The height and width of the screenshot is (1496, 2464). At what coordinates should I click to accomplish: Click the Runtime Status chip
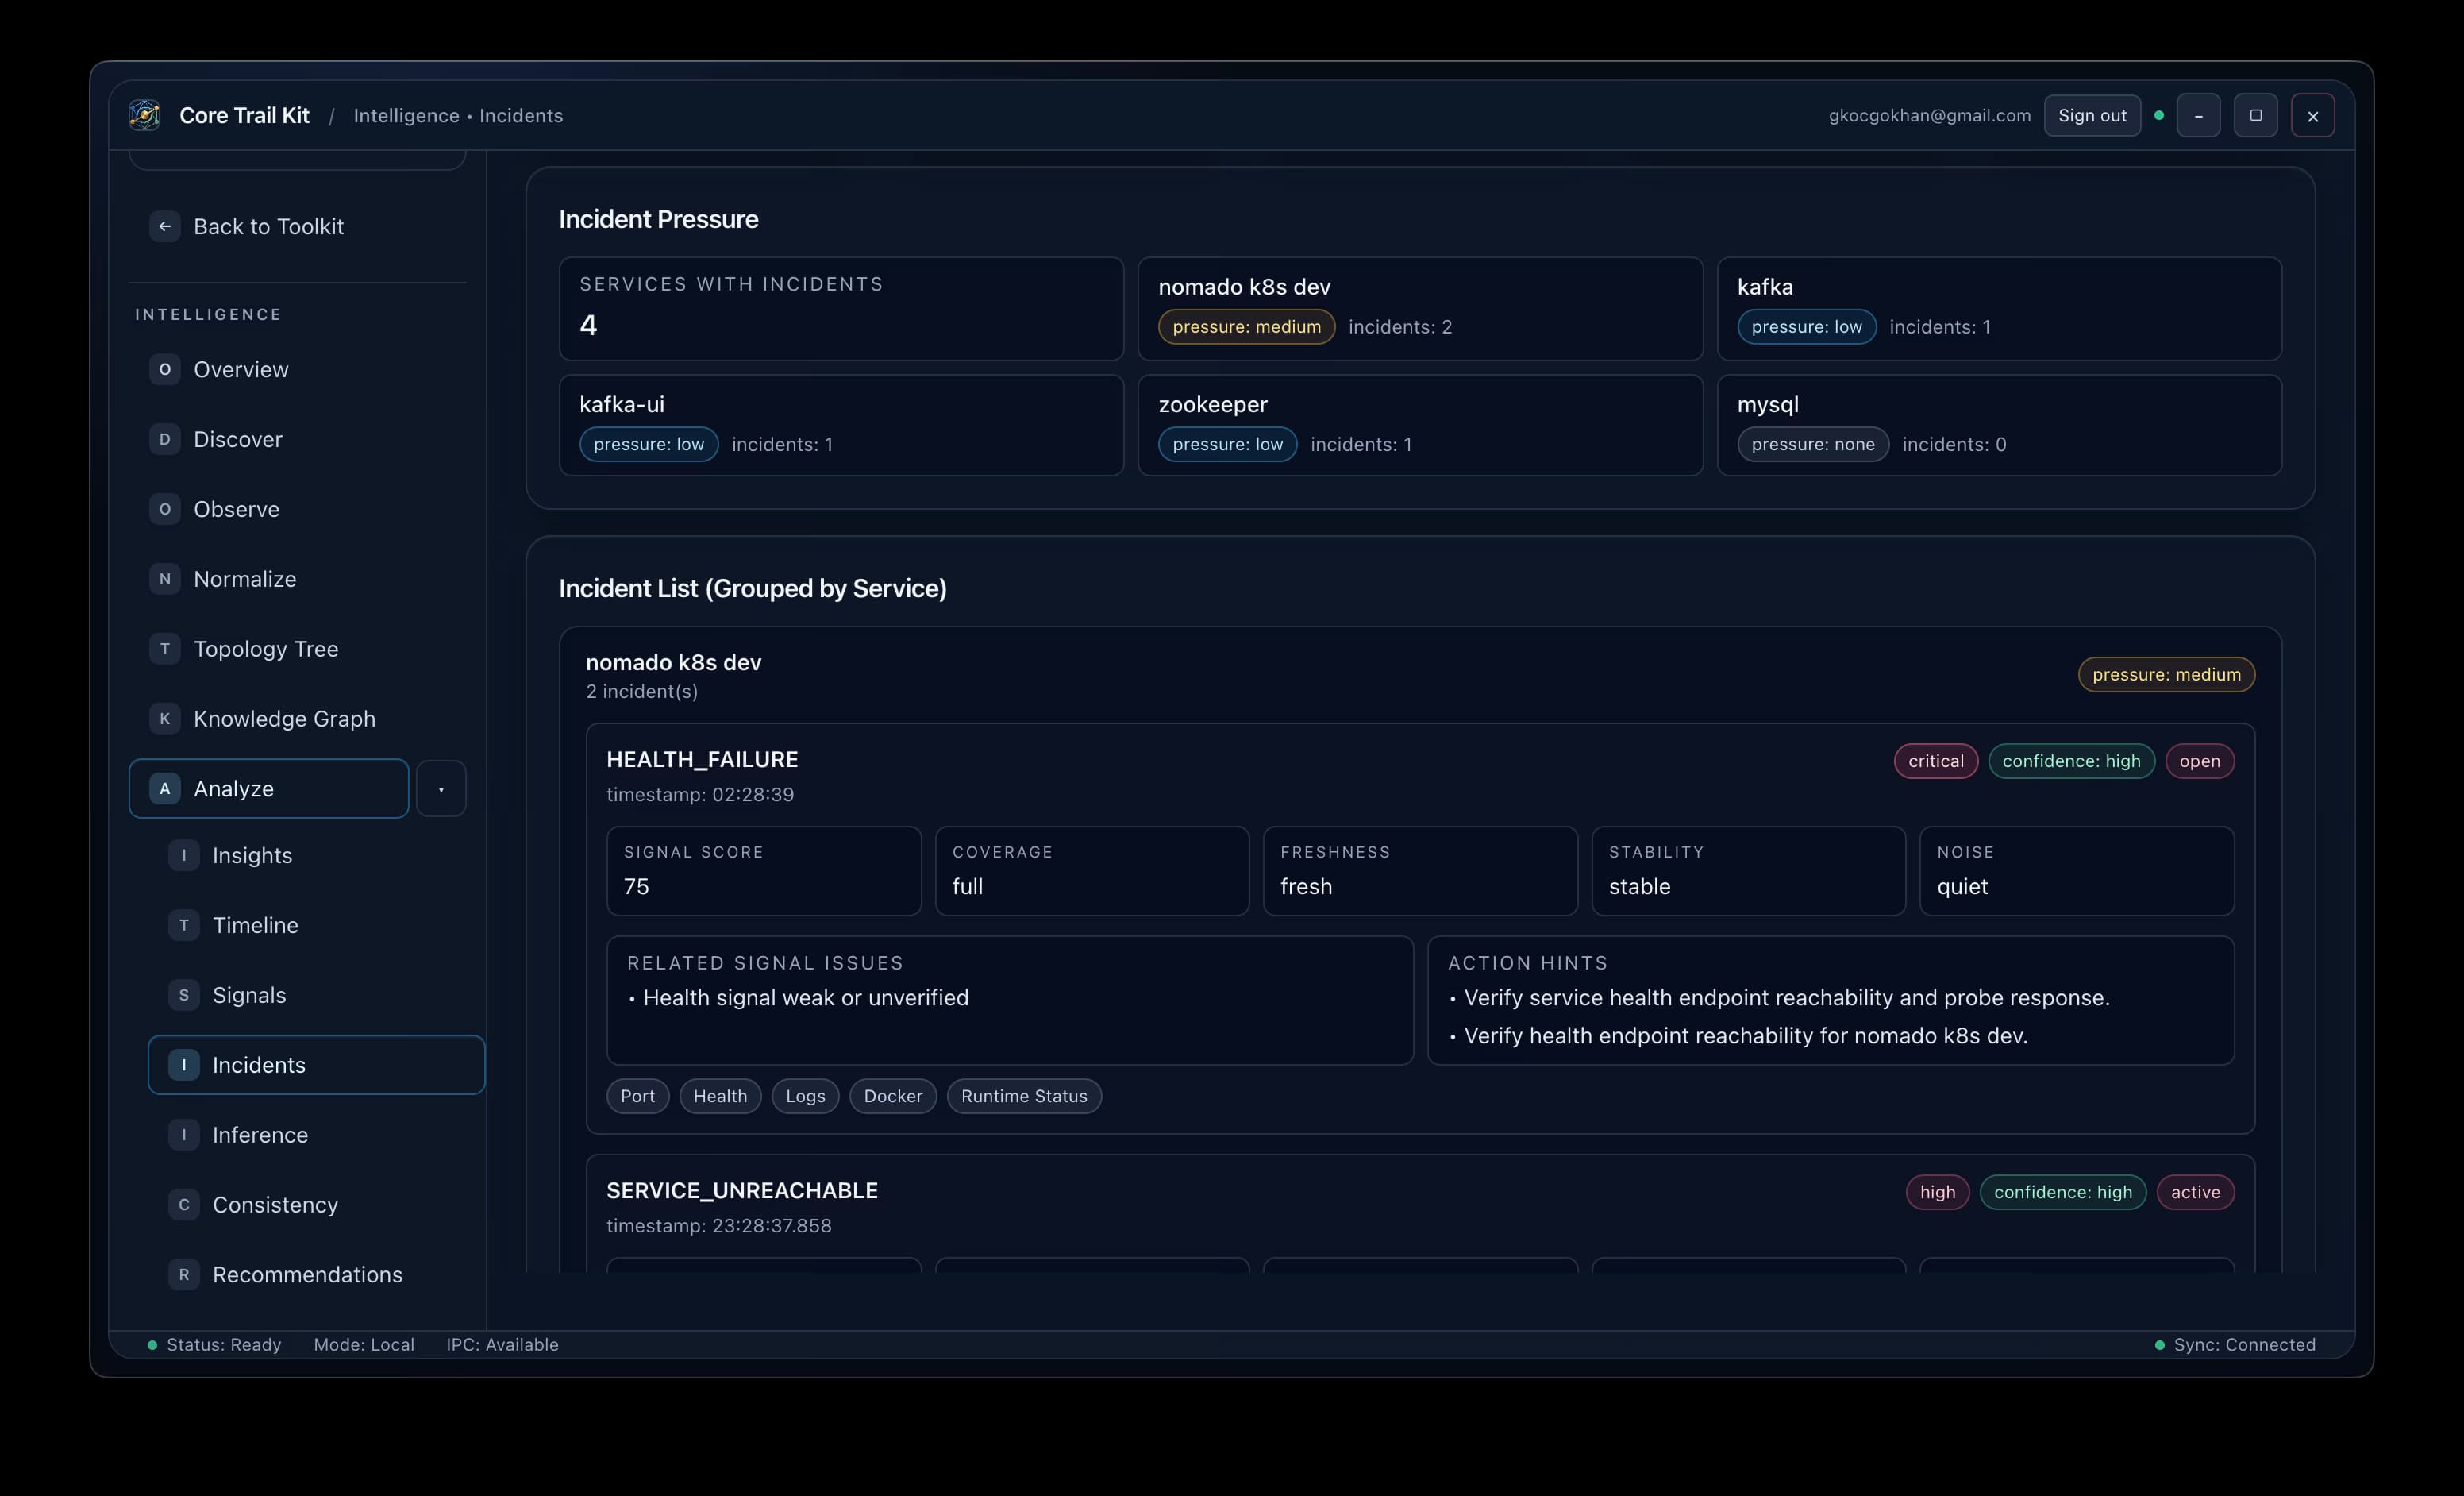pyautogui.click(x=1024, y=1096)
